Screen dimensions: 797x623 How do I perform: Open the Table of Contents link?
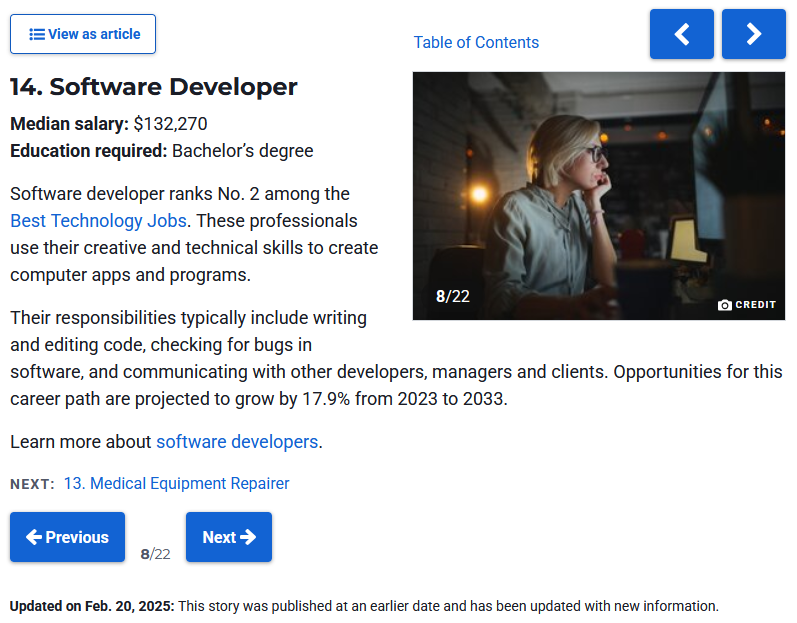pyautogui.click(x=476, y=42)
